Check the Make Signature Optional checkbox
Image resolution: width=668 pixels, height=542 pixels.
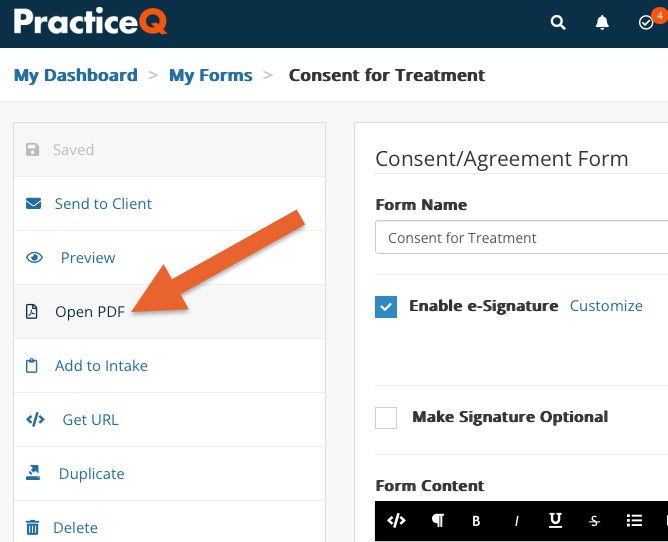point(386,418)
